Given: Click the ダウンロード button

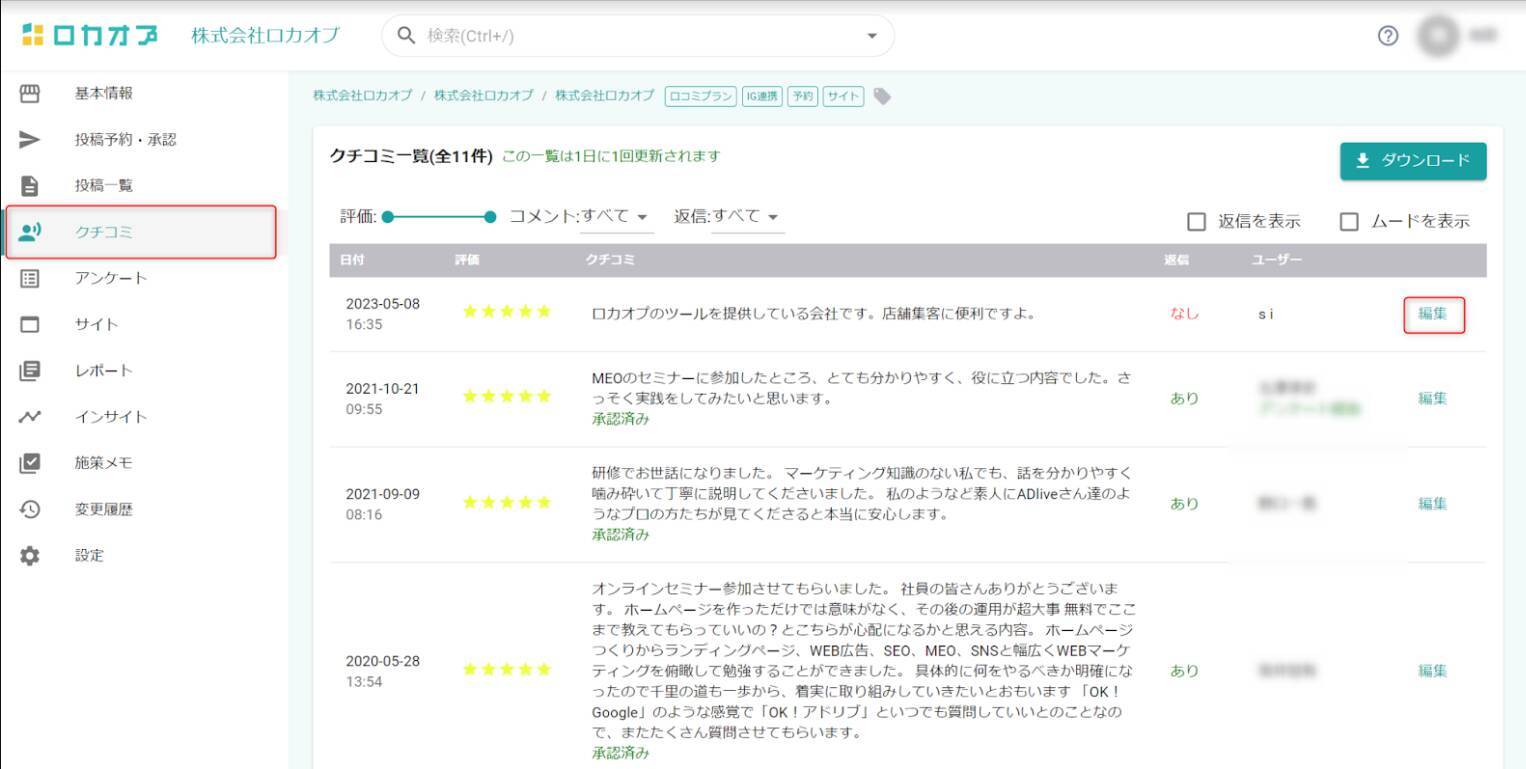Looking at the screenshot, I should [x=1412, y=161].
